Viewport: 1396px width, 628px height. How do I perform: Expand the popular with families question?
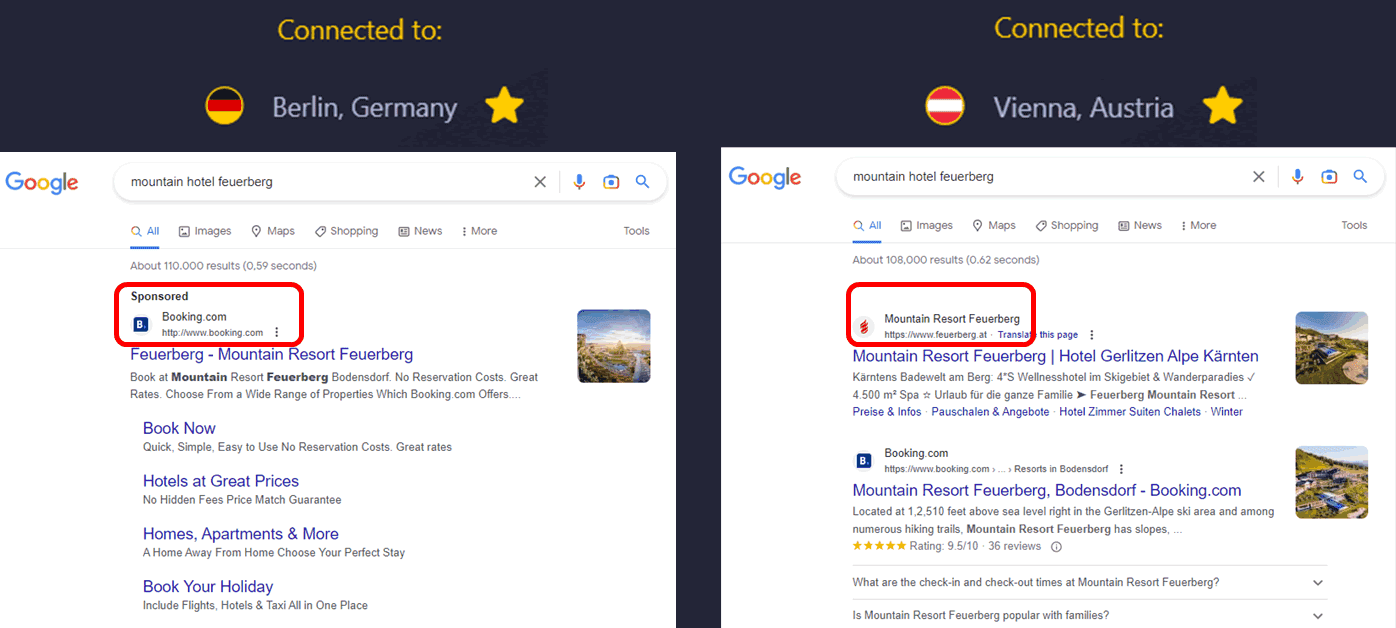point(1317,615)
